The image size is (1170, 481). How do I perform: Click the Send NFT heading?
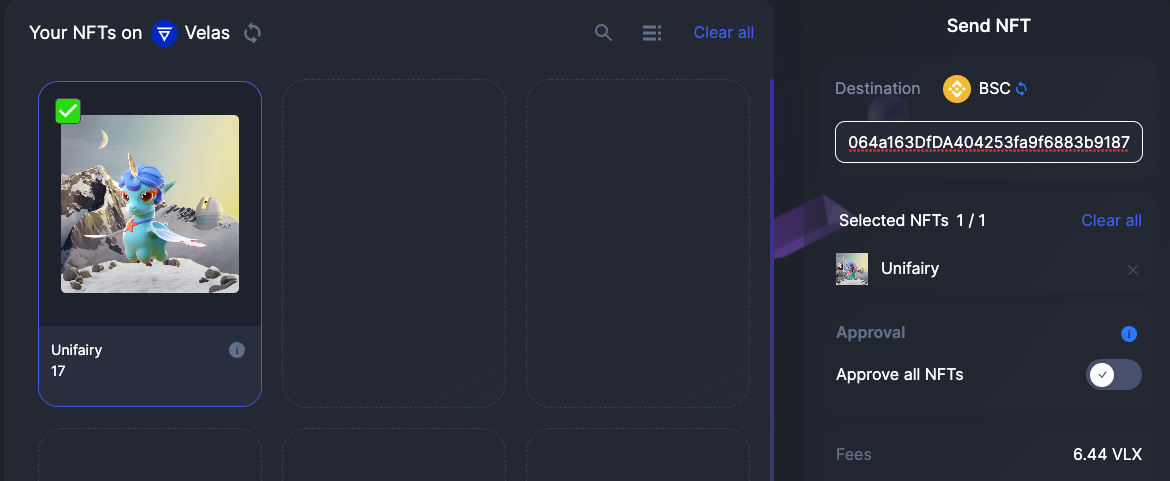988,25
